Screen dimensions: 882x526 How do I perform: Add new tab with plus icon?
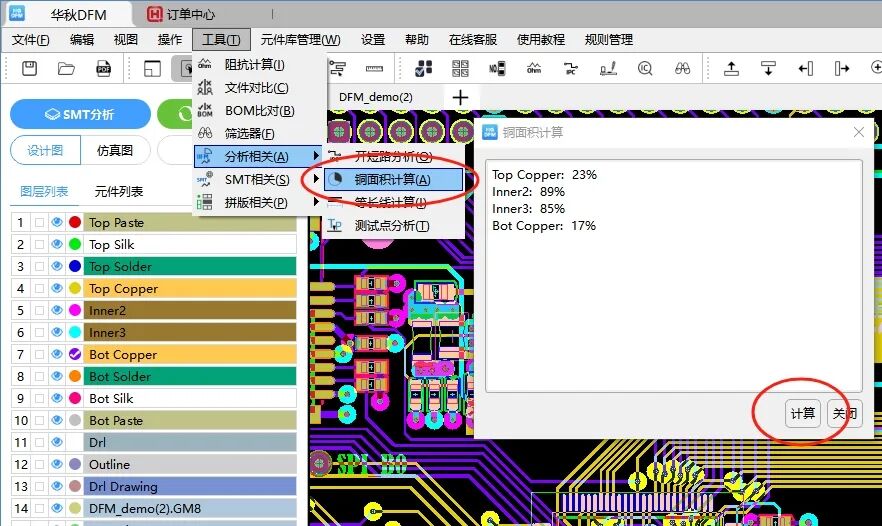459,97
